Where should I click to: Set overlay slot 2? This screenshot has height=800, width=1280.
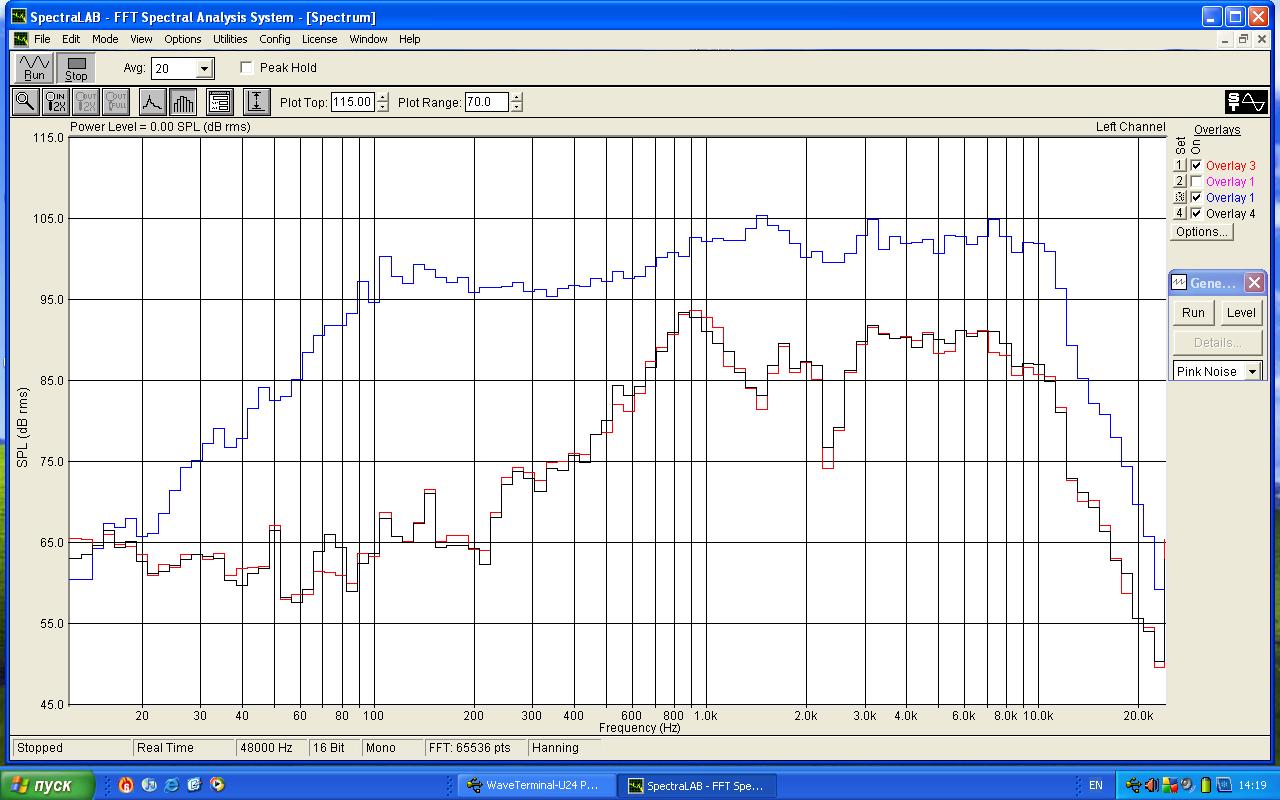(1180, 182)
